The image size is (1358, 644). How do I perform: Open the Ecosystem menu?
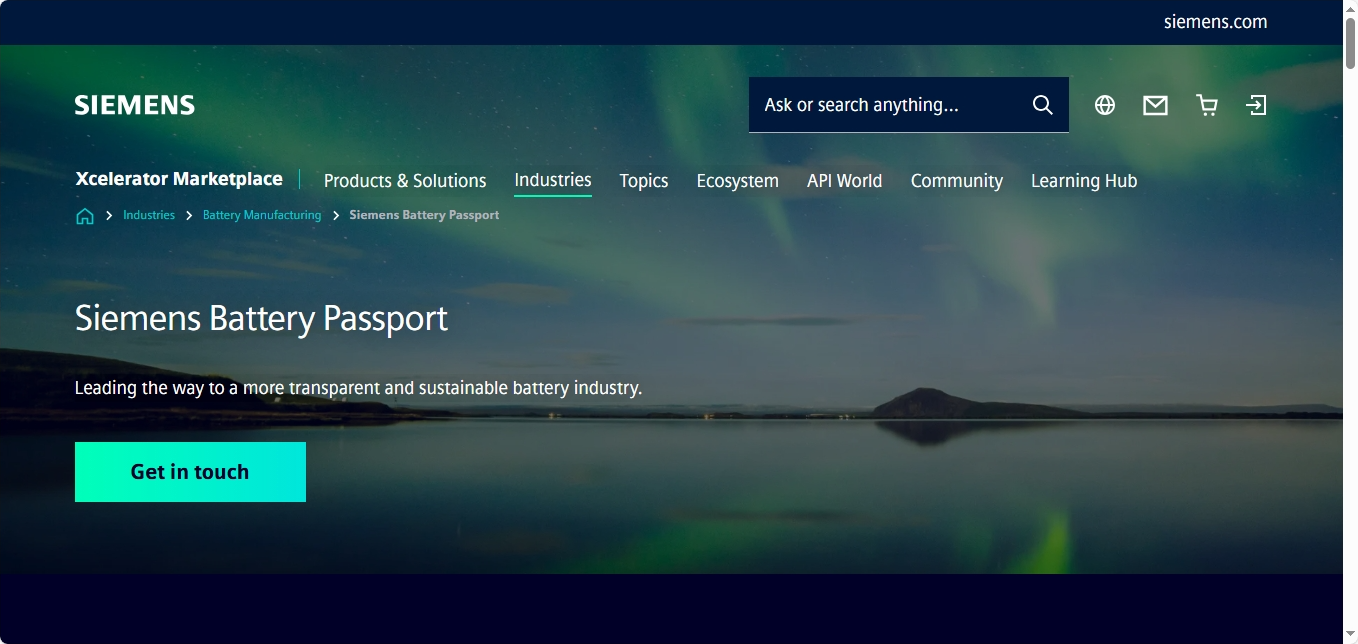[x=737, y=181]
